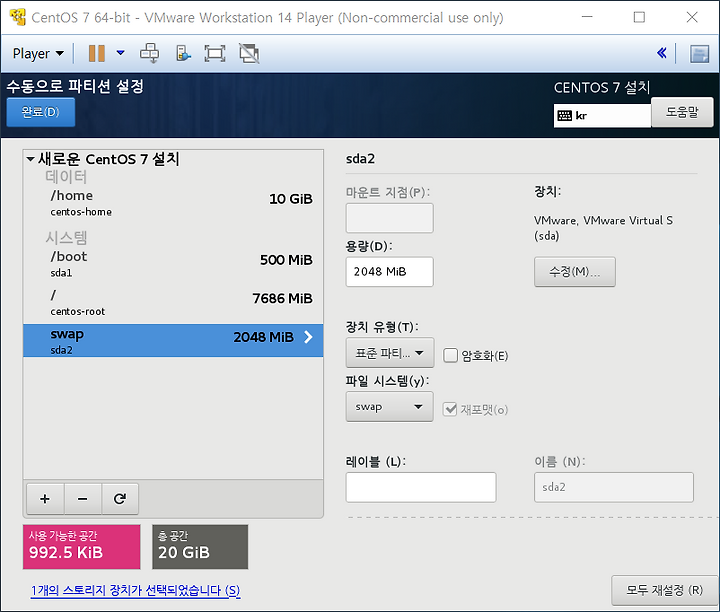Viewport: 720px width, 612px height.
Task: Click the 레이블 label input field
Action: click(421, 487)
